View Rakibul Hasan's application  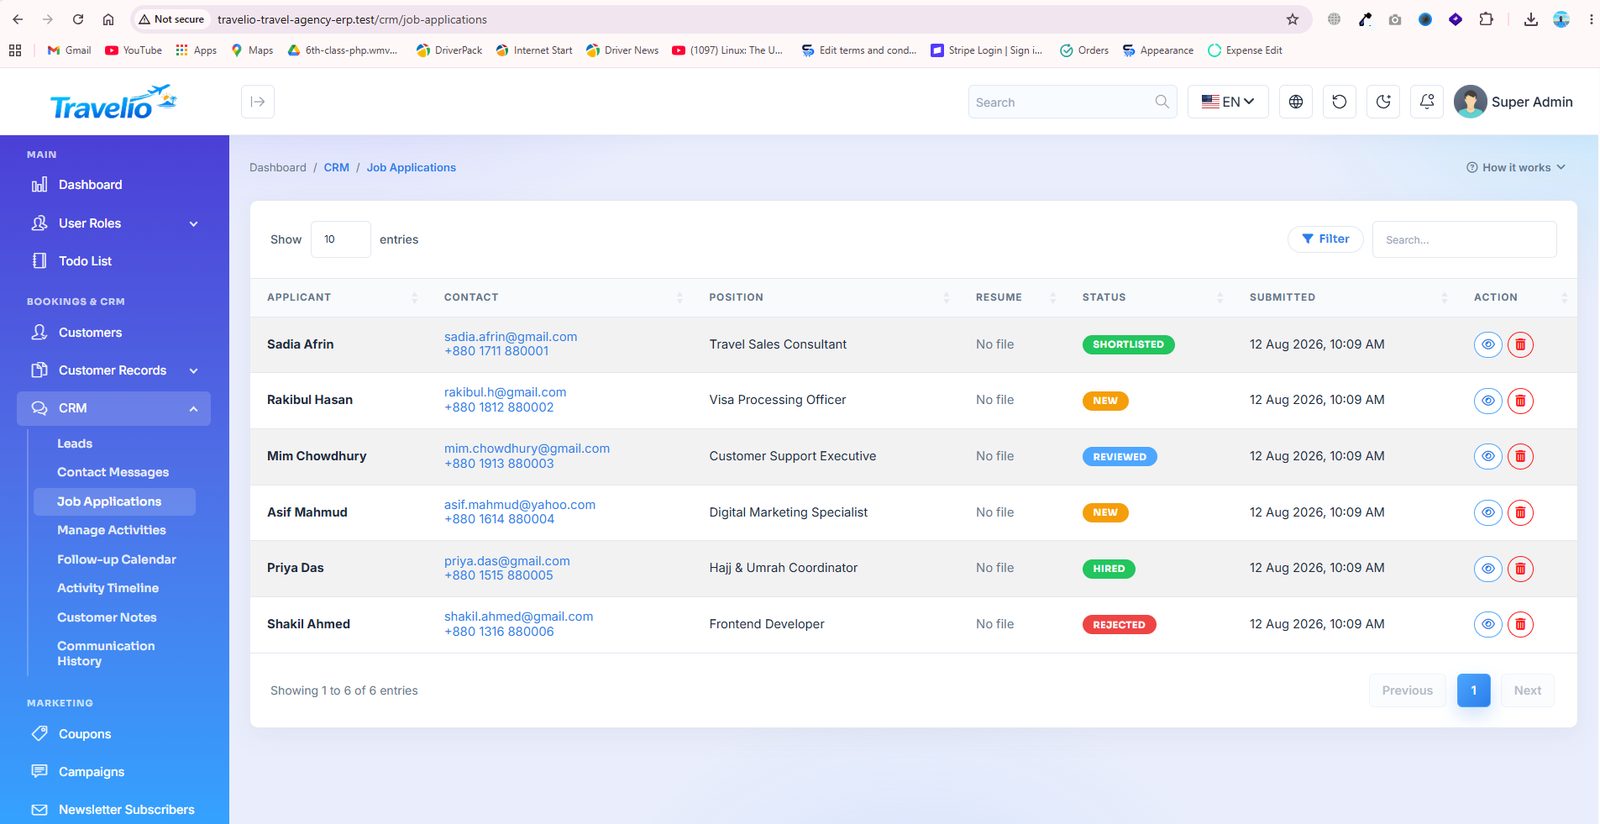(1488, 400)
